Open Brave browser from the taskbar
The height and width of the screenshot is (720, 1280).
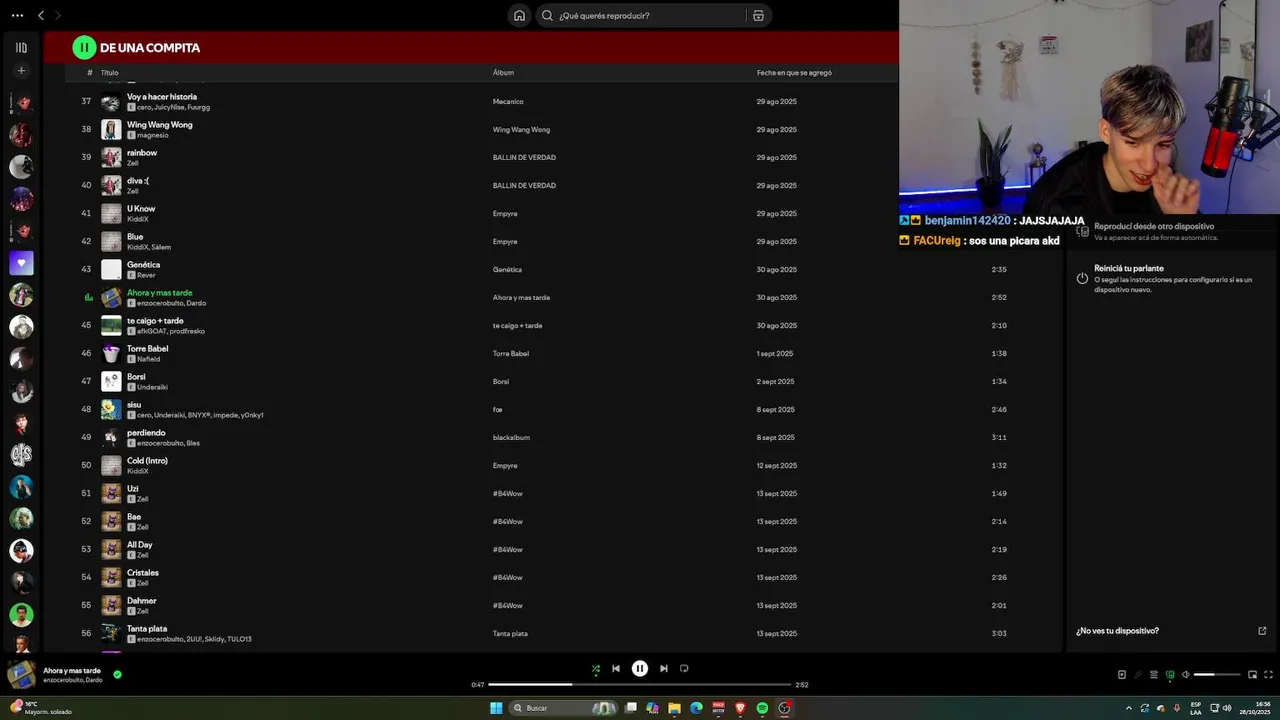(x=740, y=708)
